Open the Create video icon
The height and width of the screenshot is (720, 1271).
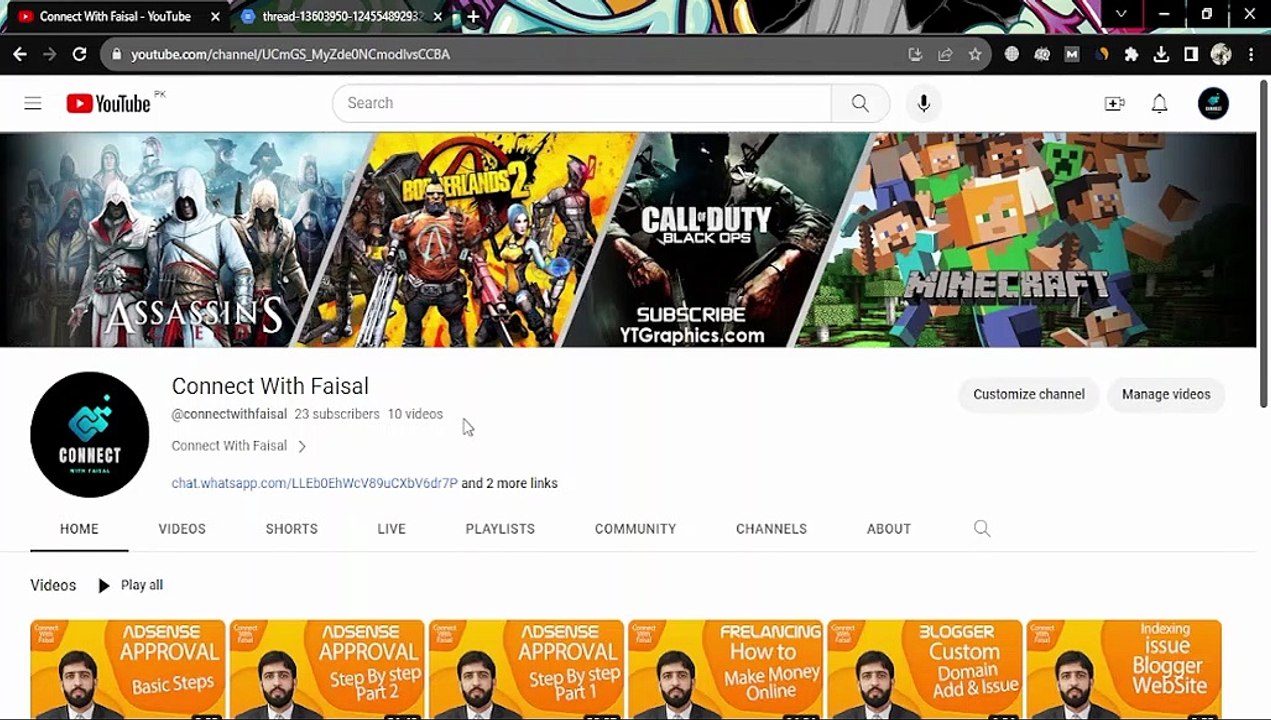(x=1114, y=104)
